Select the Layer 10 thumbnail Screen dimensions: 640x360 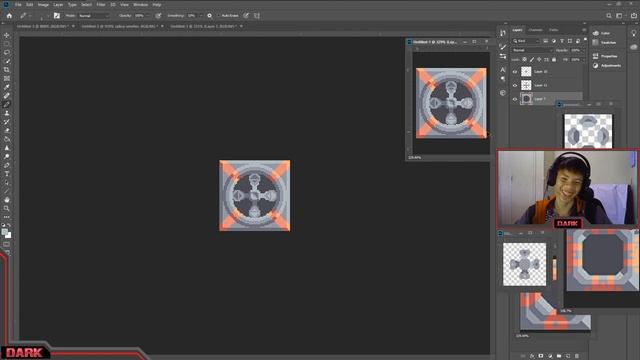click(x=526, y=71)
